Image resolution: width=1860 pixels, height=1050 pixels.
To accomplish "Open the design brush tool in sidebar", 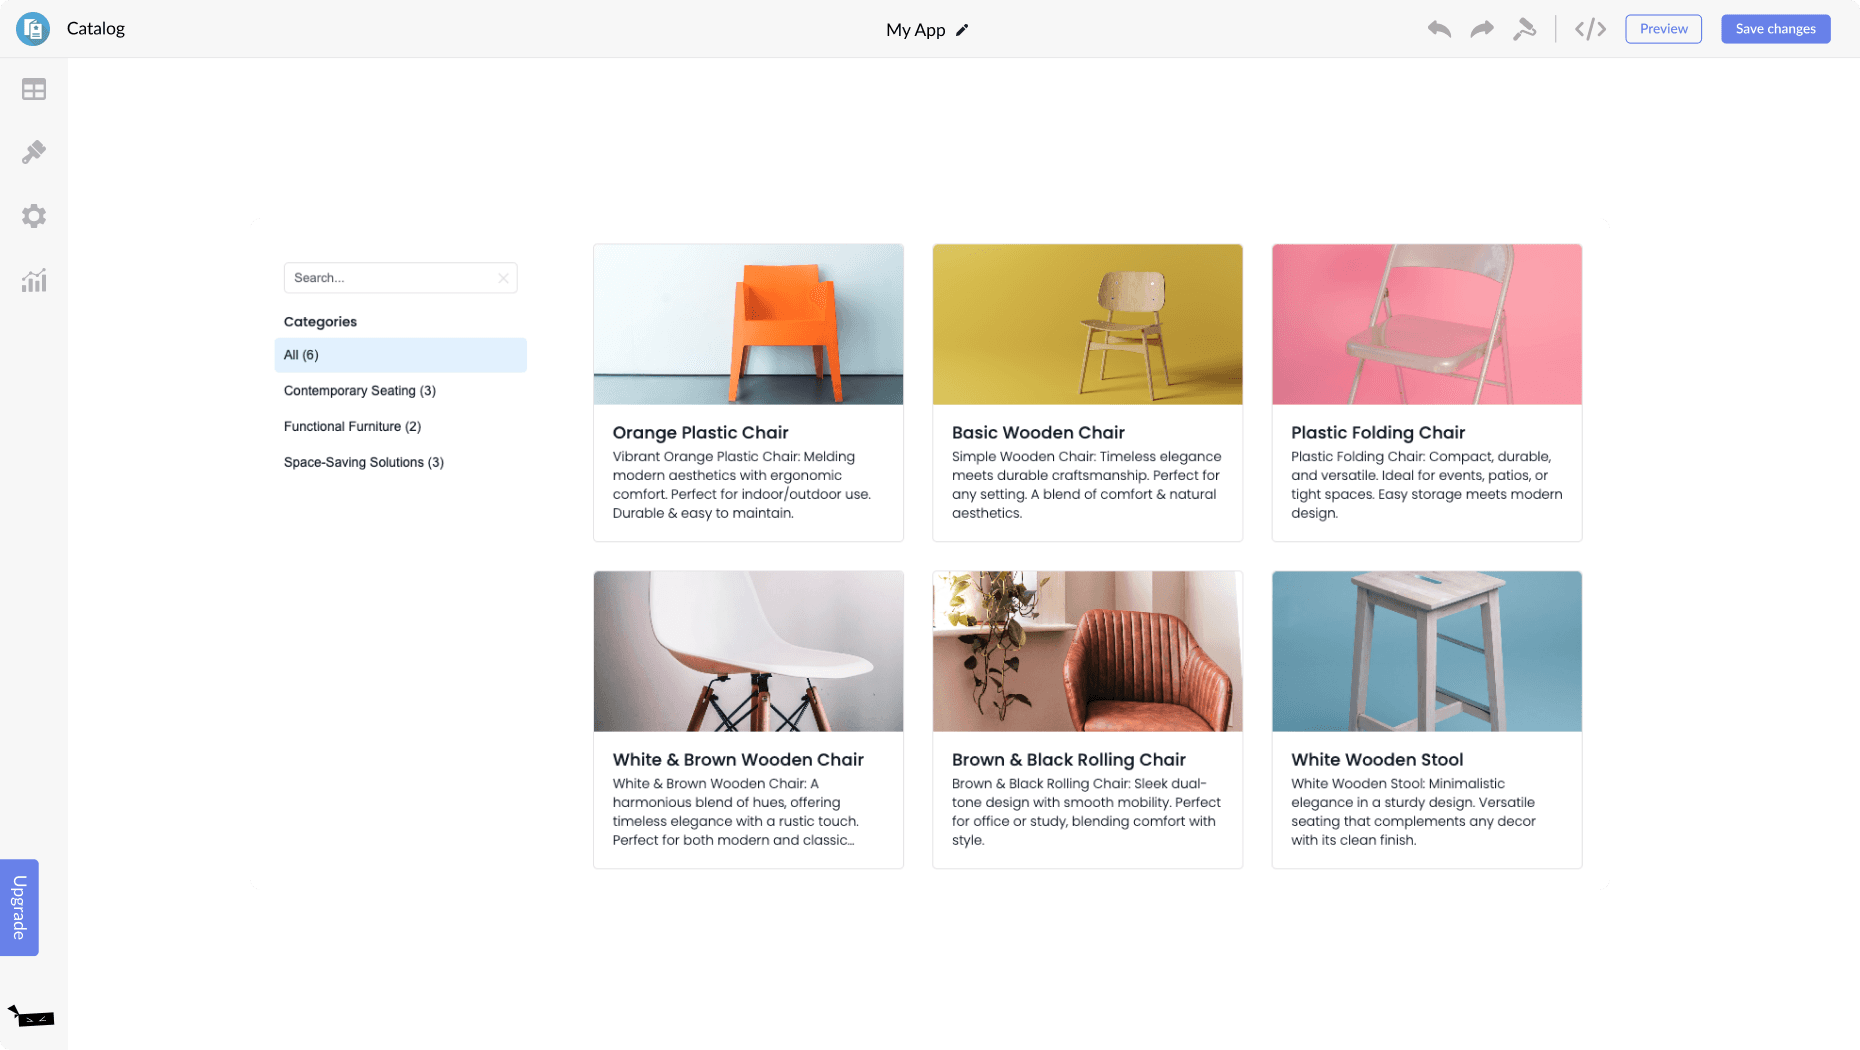I will click(x=34, y=152).
